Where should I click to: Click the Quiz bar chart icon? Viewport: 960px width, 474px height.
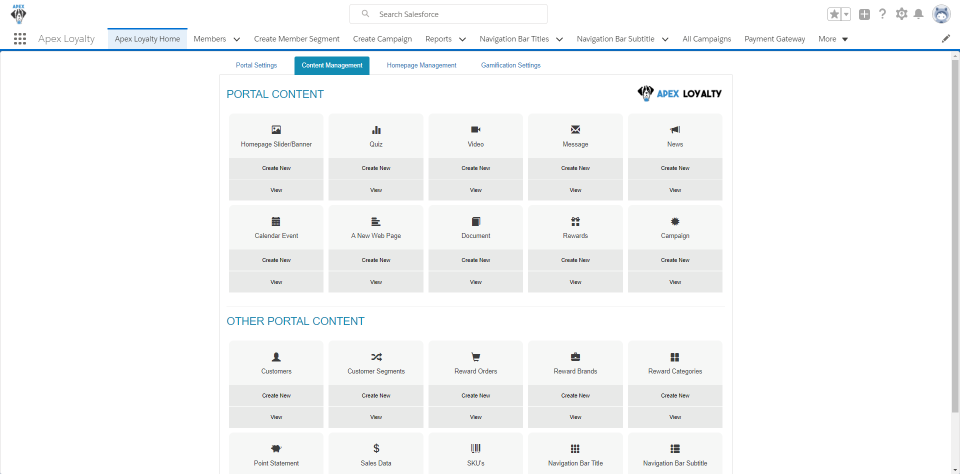(376, 130)
